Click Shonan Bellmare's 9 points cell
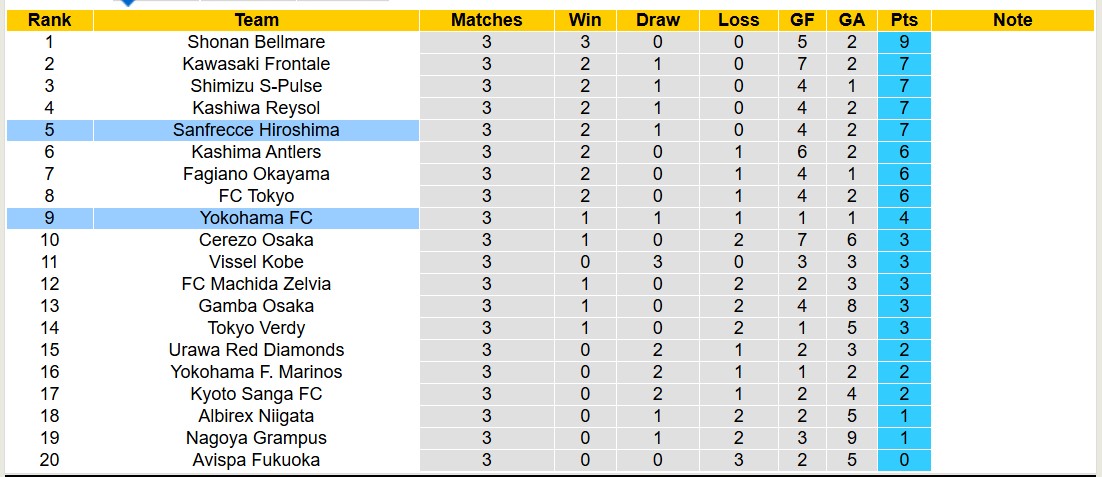The image size is (1102, 477). coord(904,42)
